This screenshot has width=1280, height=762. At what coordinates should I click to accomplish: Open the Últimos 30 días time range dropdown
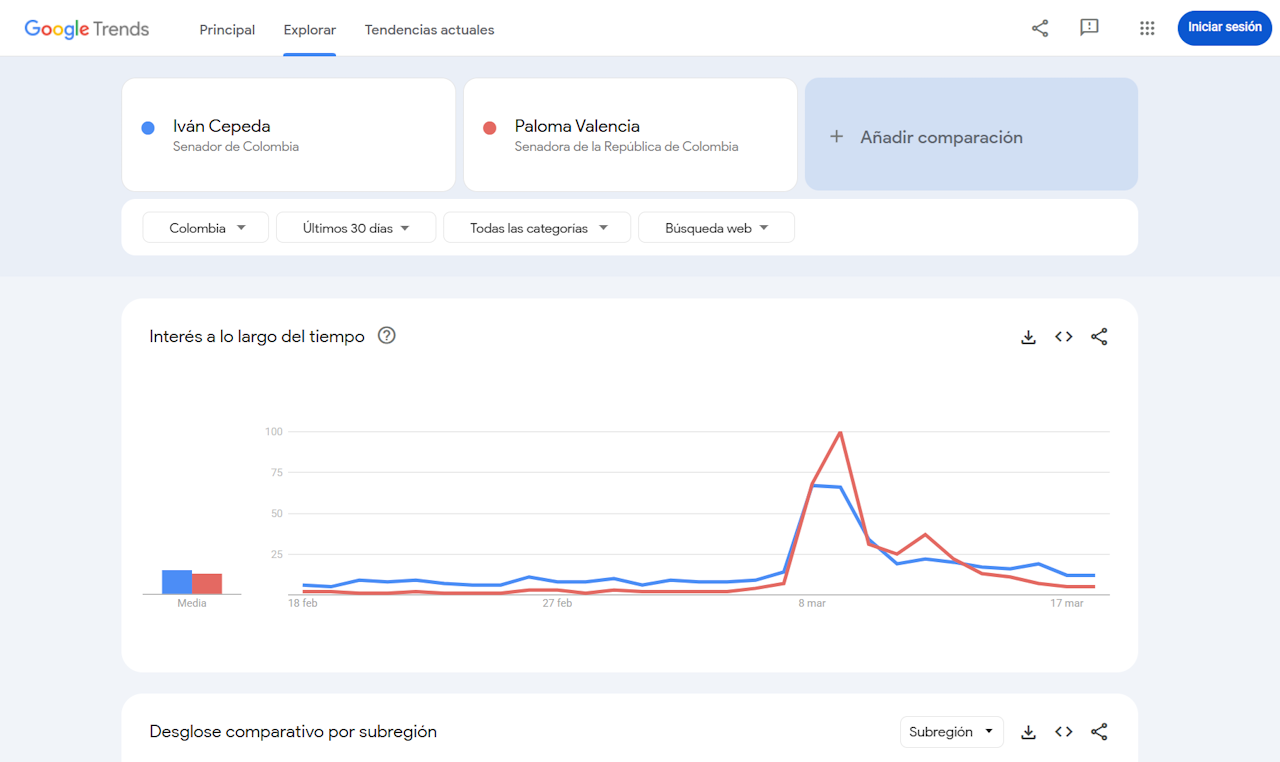tap(355, 227)
